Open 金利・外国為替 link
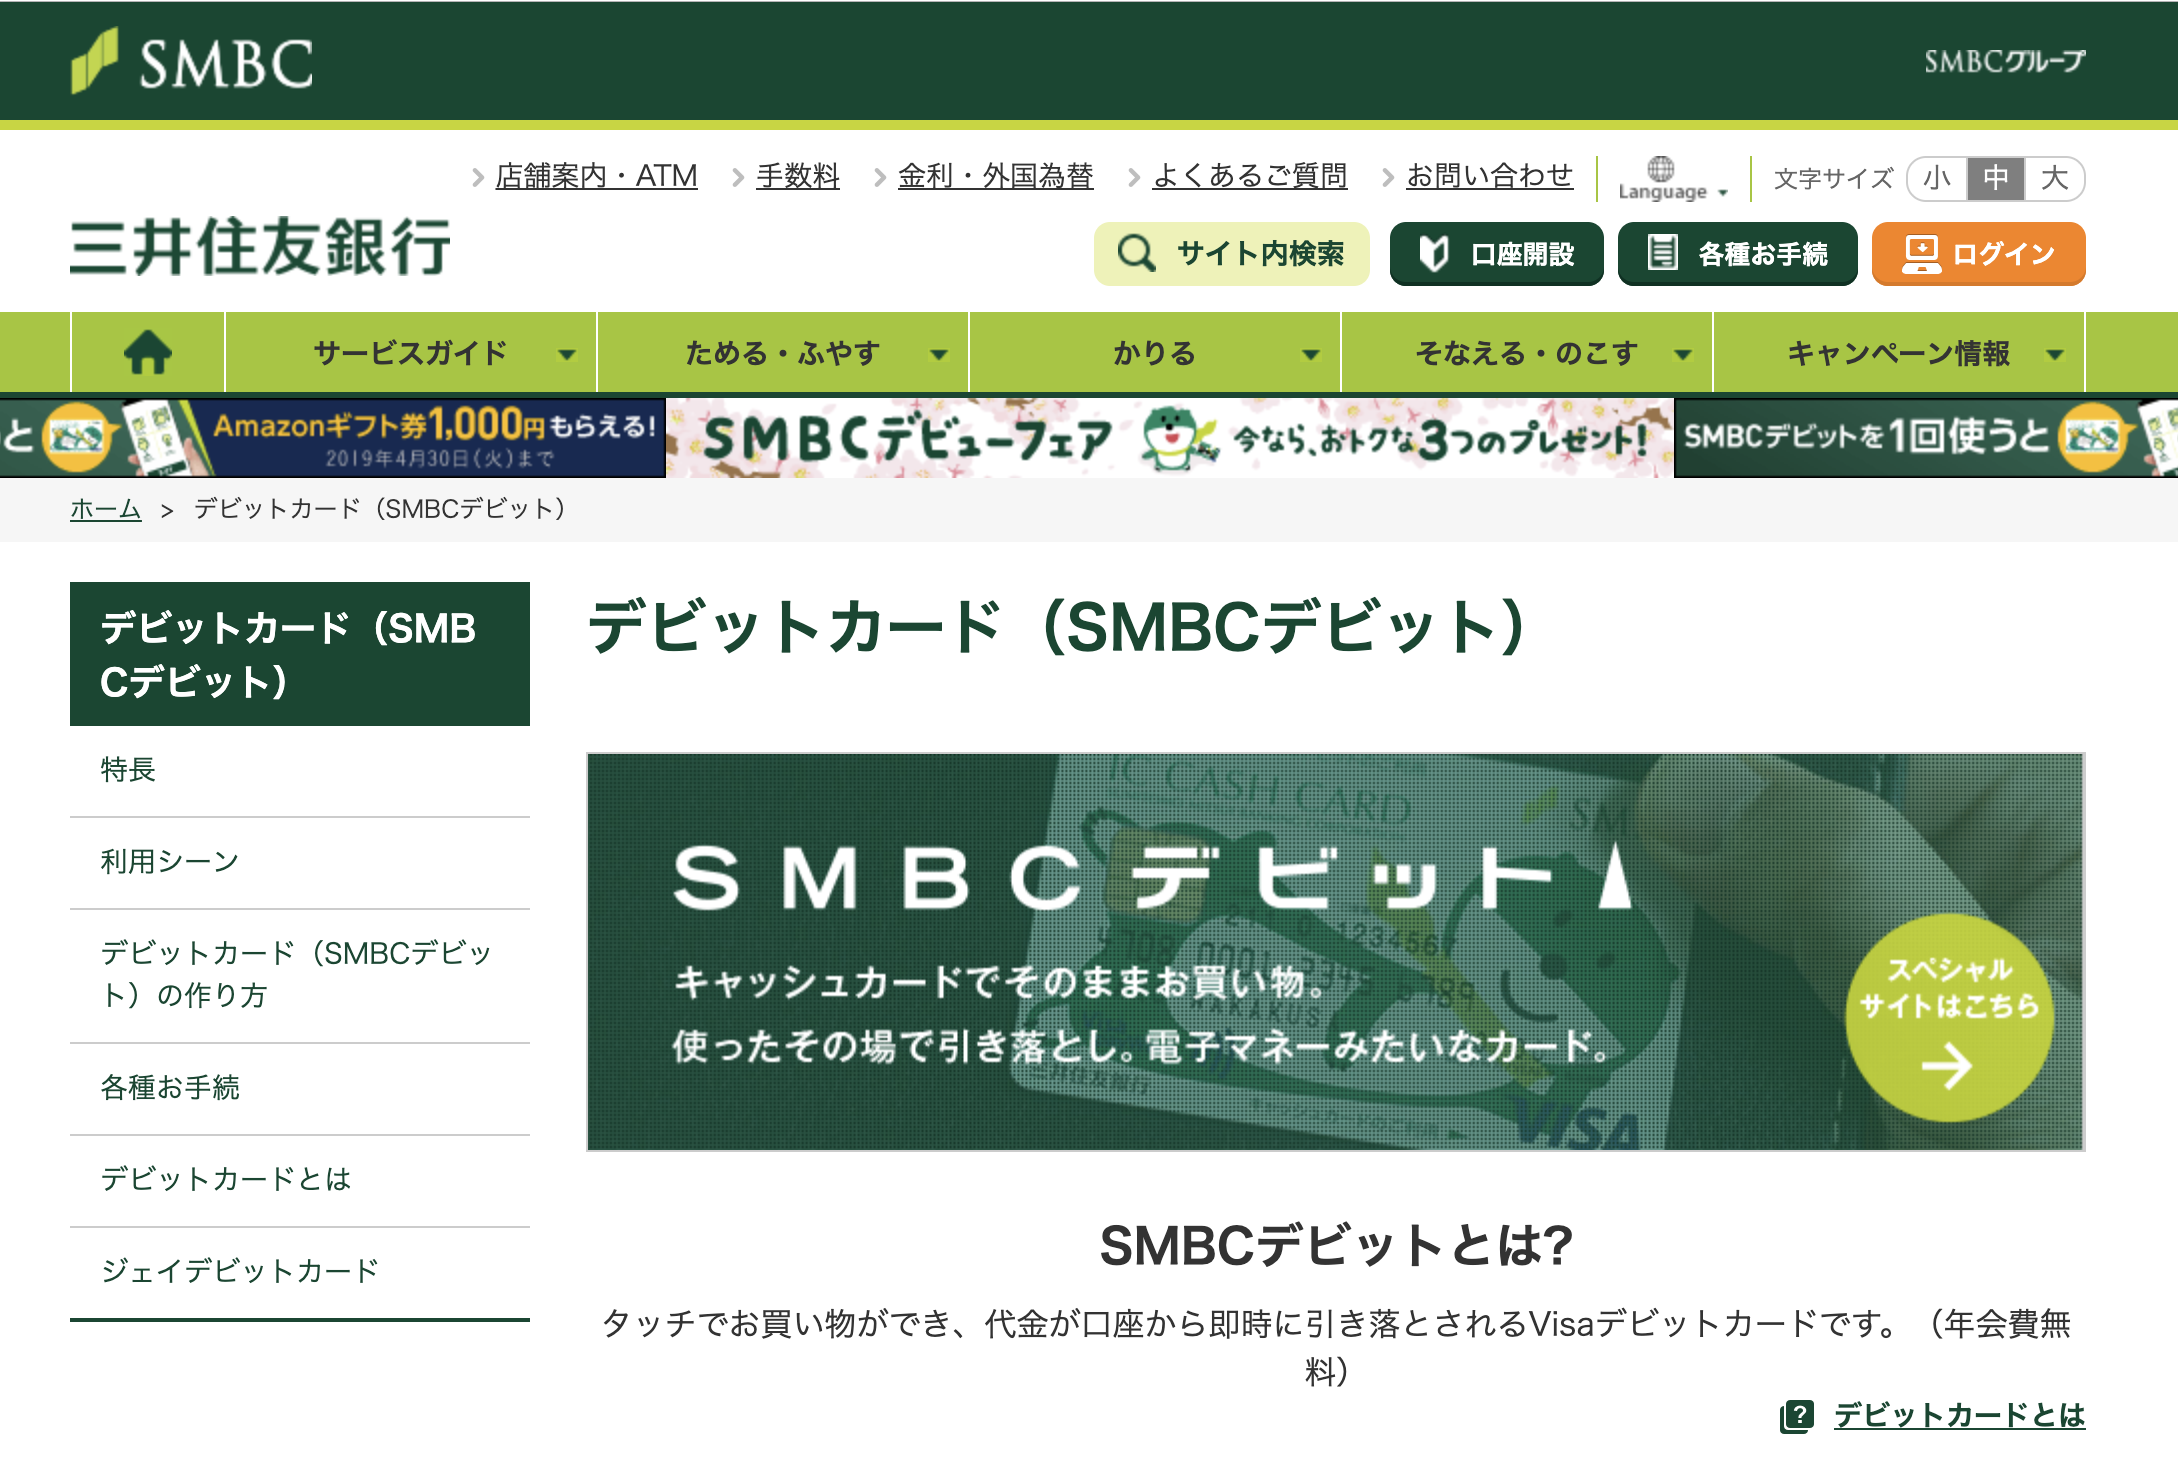Viewport: 2178px width, 1484px height. point(996,176)
